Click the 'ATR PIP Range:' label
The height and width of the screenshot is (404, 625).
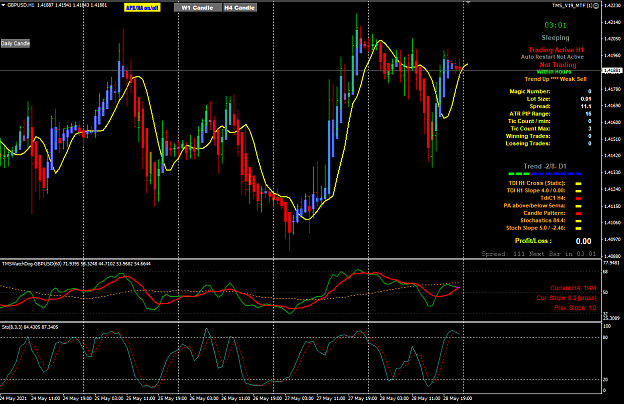pyautogui.click(x=530, y=114)
